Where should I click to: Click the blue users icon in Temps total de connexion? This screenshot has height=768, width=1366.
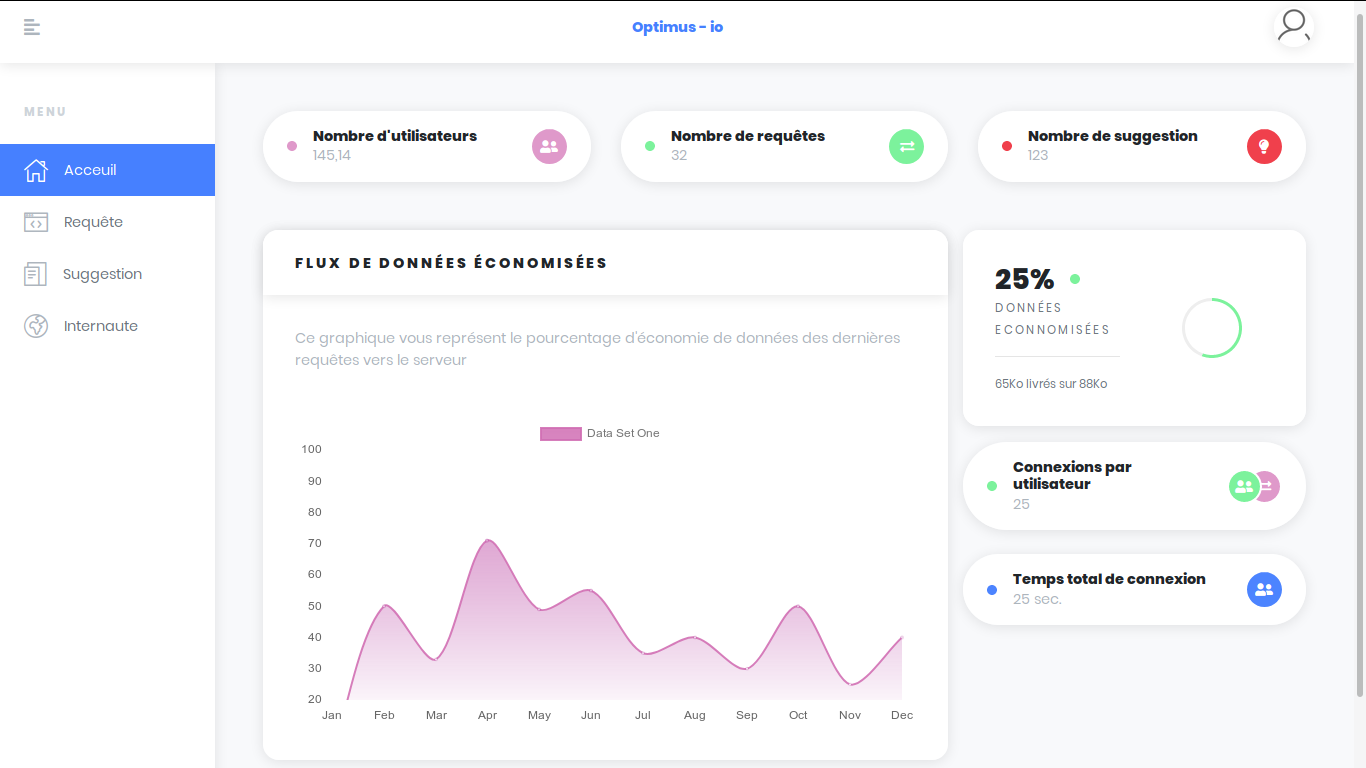tap(1264, 590)
